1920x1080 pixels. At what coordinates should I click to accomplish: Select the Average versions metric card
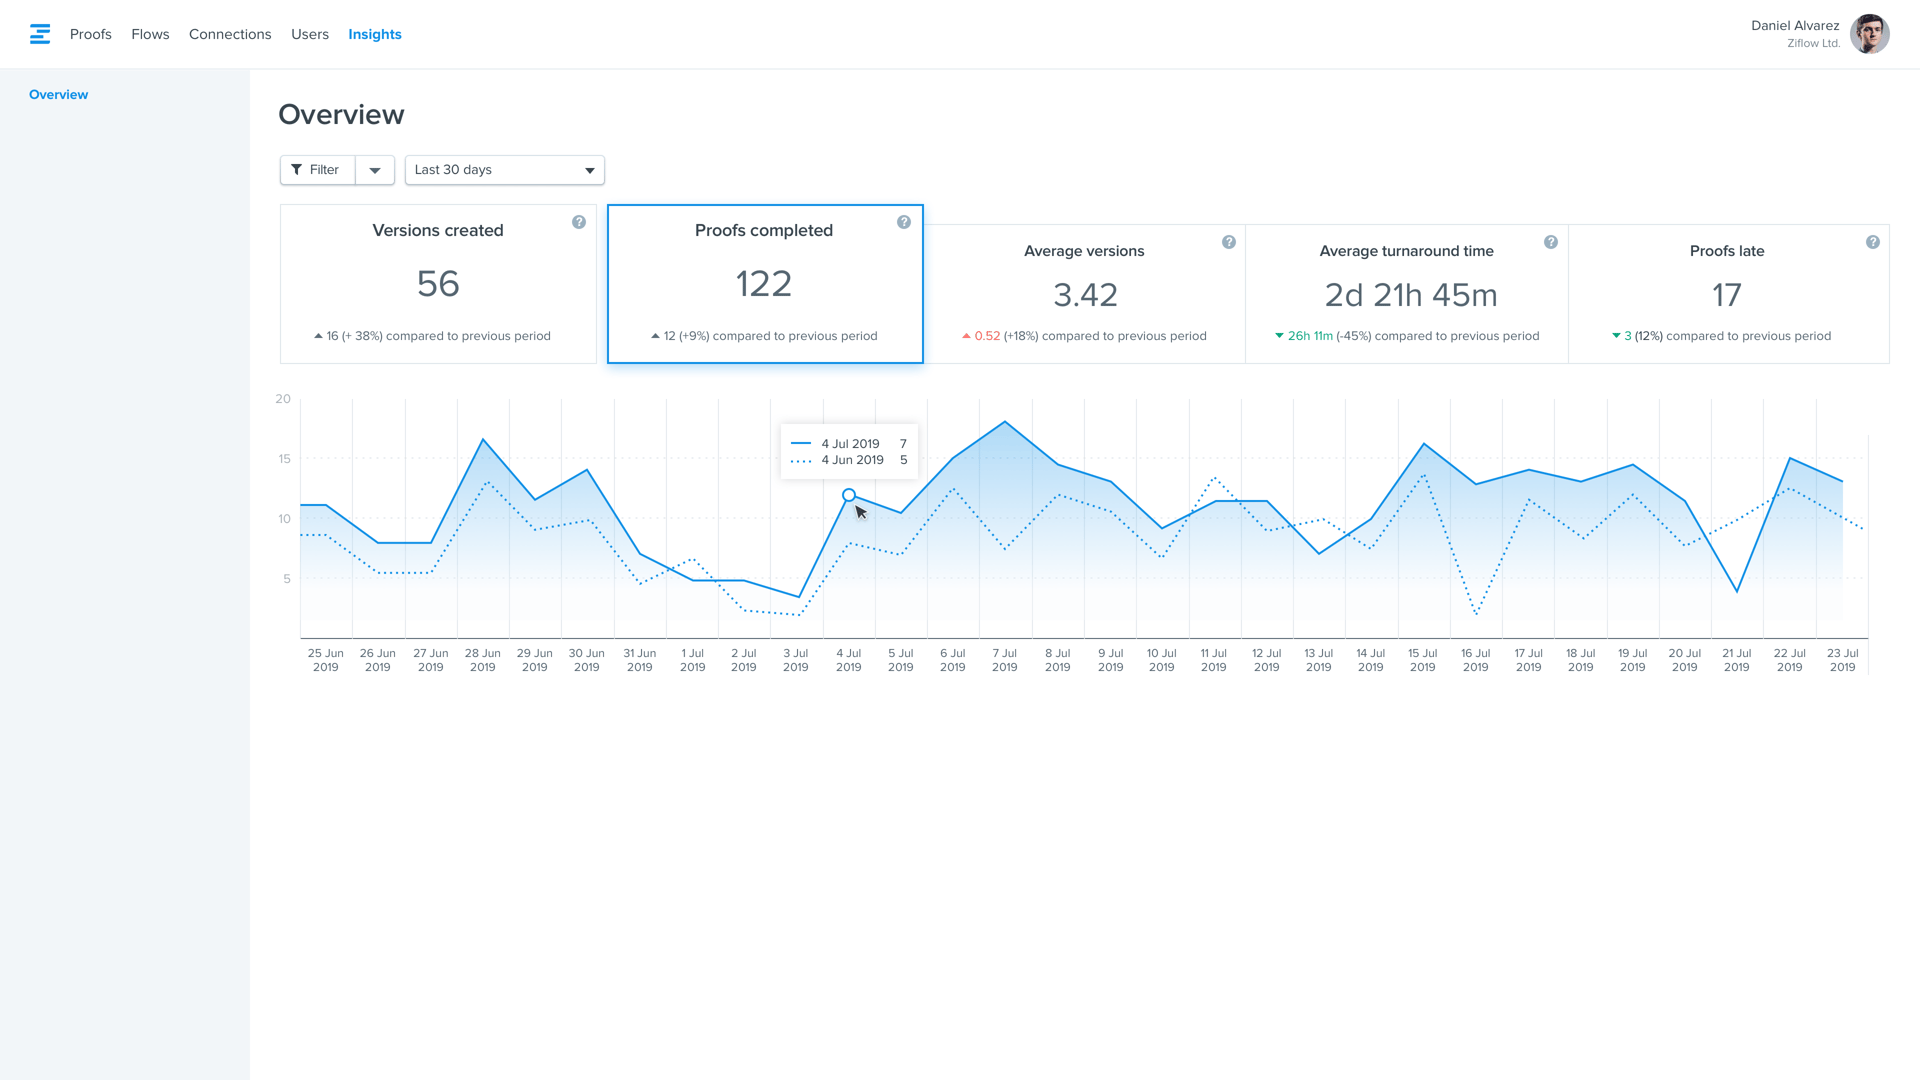(x=1084, y=293)
